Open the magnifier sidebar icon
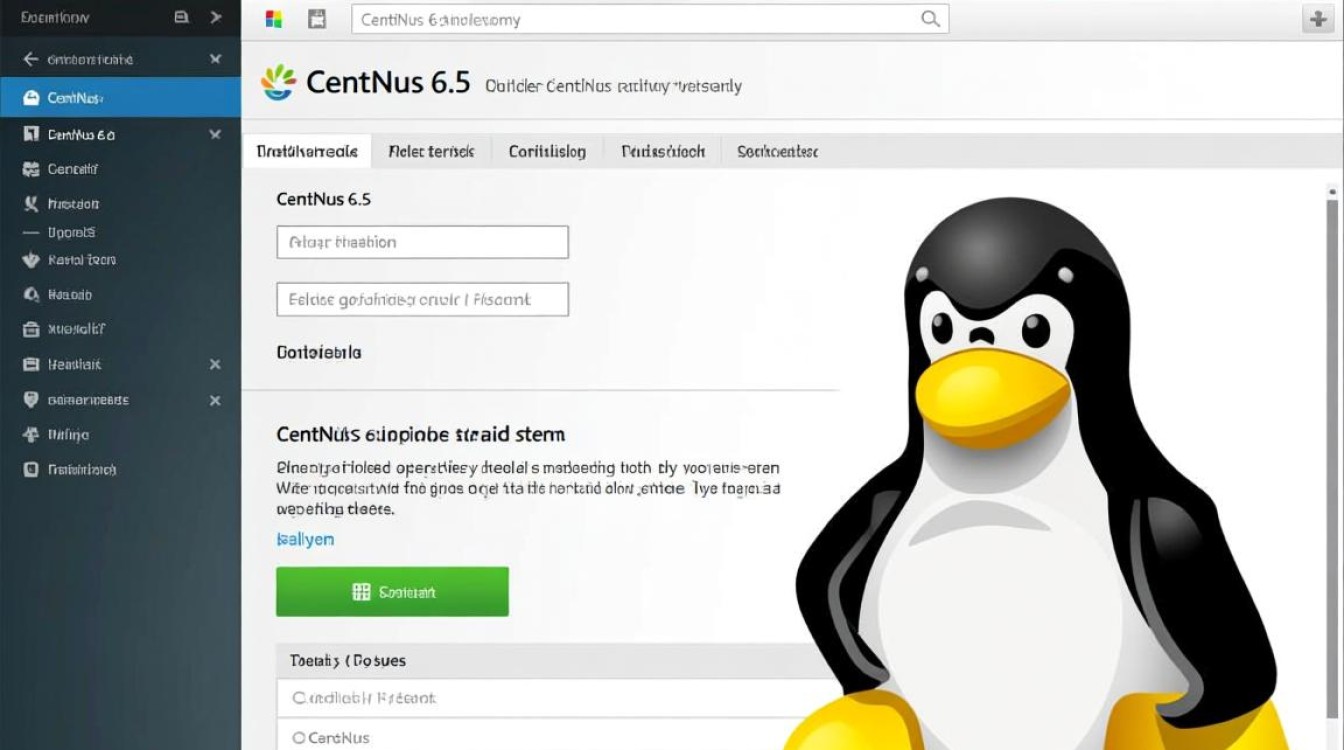This screenshot has width=1344, height=750. point(30,293)
